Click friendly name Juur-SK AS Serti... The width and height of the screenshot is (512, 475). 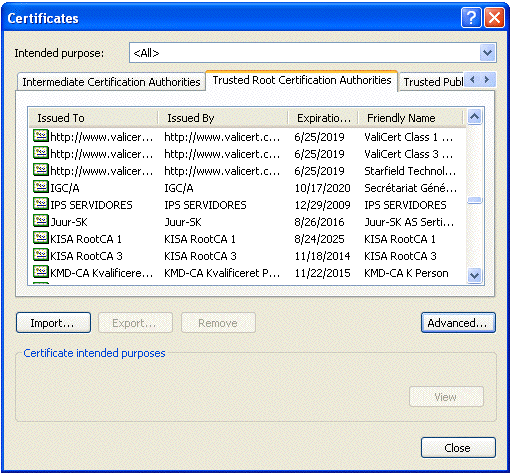pos(409,222)
